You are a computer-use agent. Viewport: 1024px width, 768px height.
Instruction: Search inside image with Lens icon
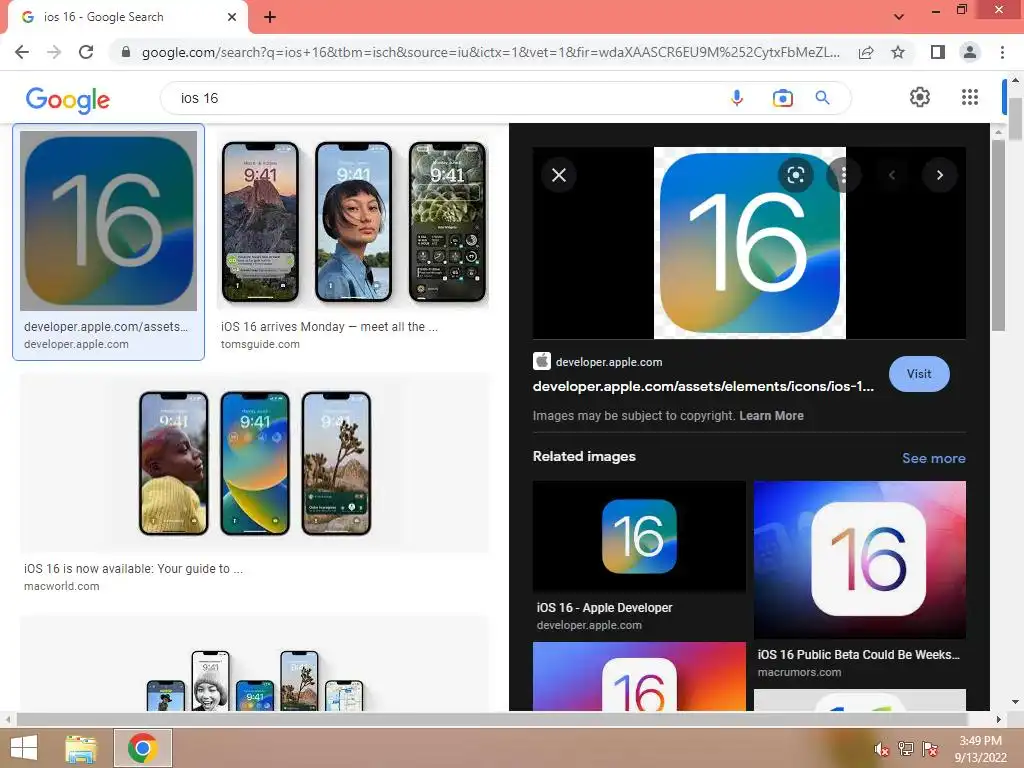[x=795, y=175]
